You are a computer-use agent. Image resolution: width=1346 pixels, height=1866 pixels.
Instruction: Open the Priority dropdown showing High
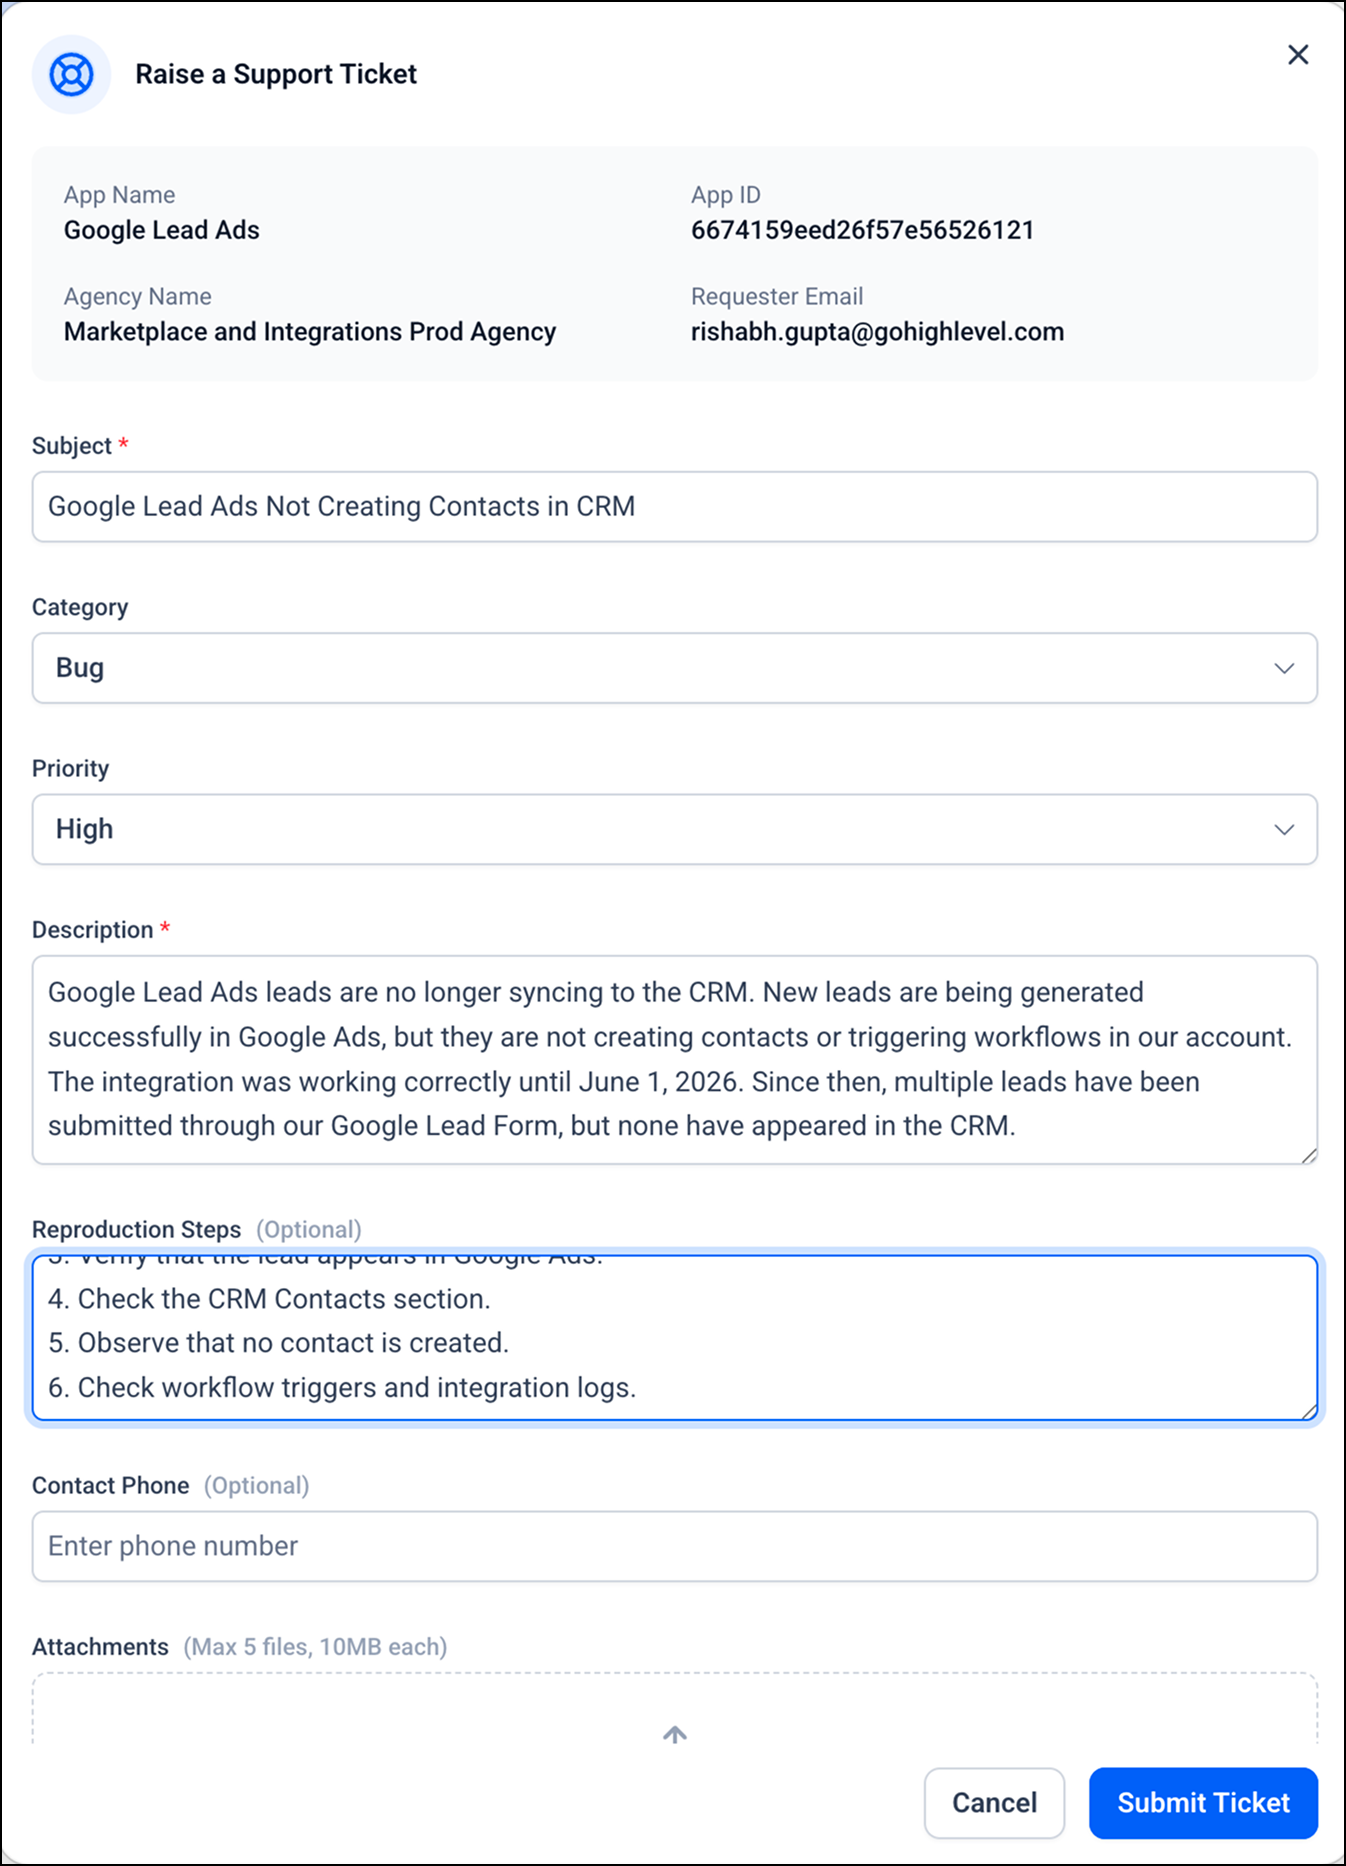tap(674, 829)
